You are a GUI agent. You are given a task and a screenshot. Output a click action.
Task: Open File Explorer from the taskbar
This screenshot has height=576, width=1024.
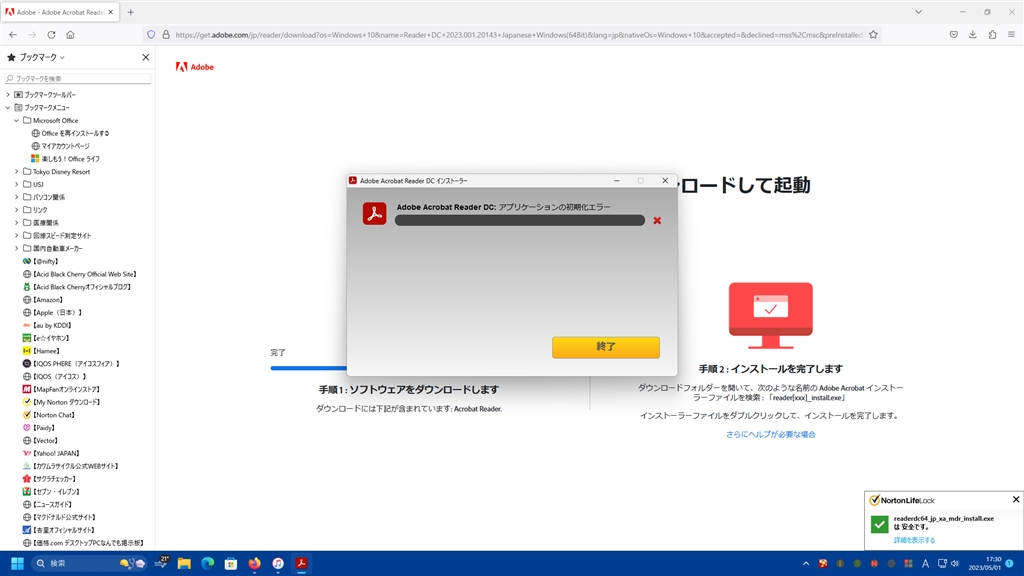(x=184, y=563)
